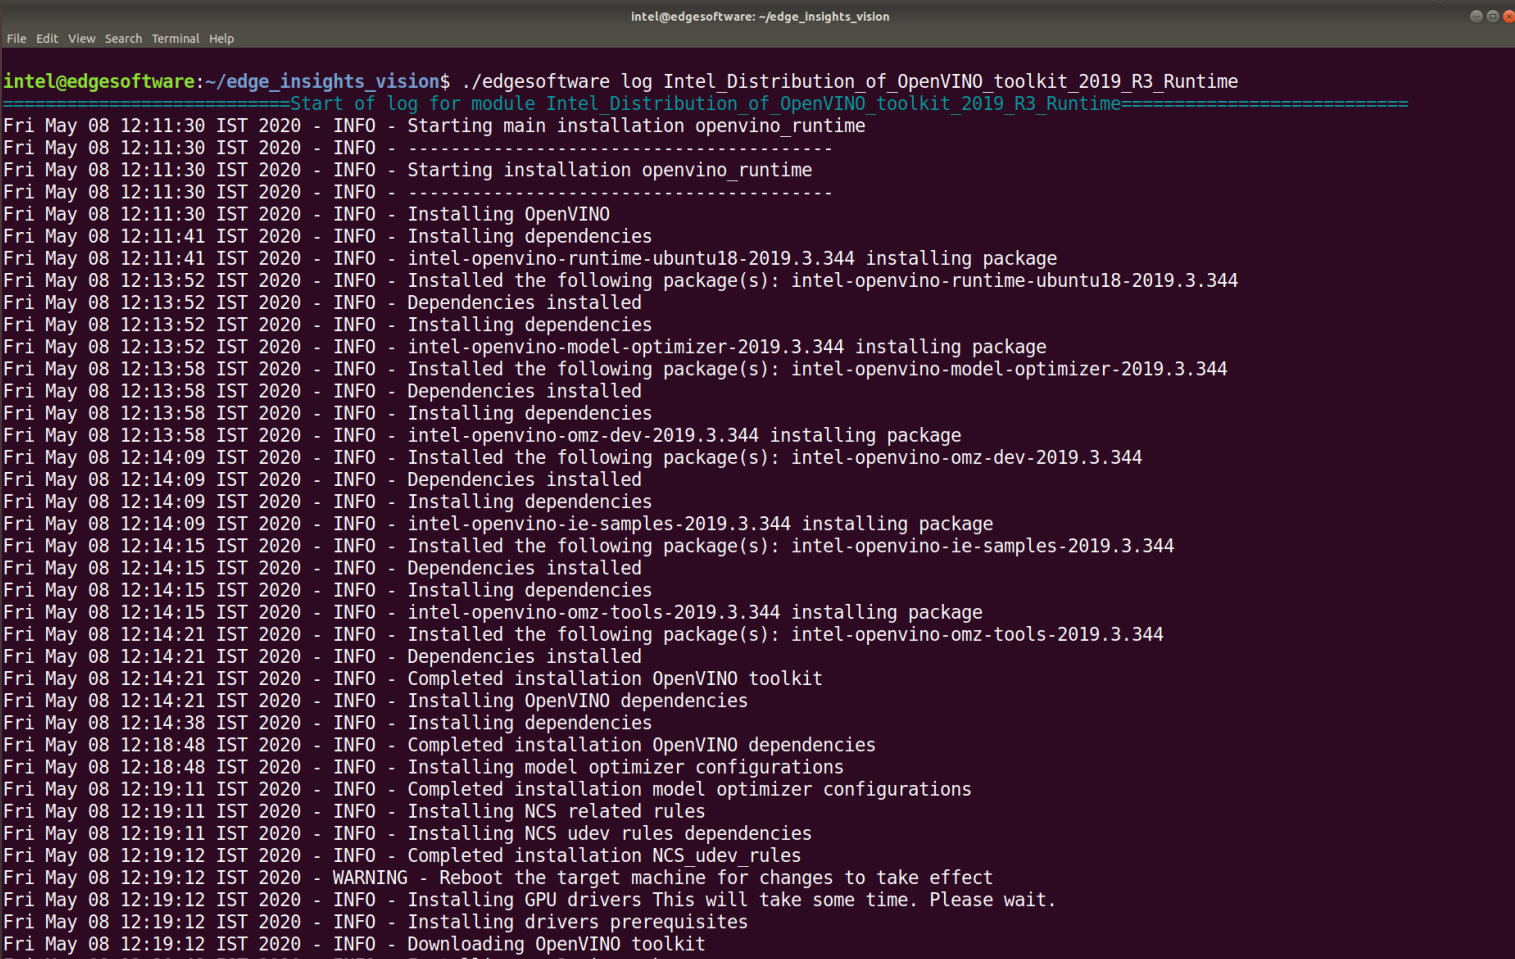This screenshot has width=1515, height=959.
Task: Minimize the terminal window
Action: click(1476, 16)
